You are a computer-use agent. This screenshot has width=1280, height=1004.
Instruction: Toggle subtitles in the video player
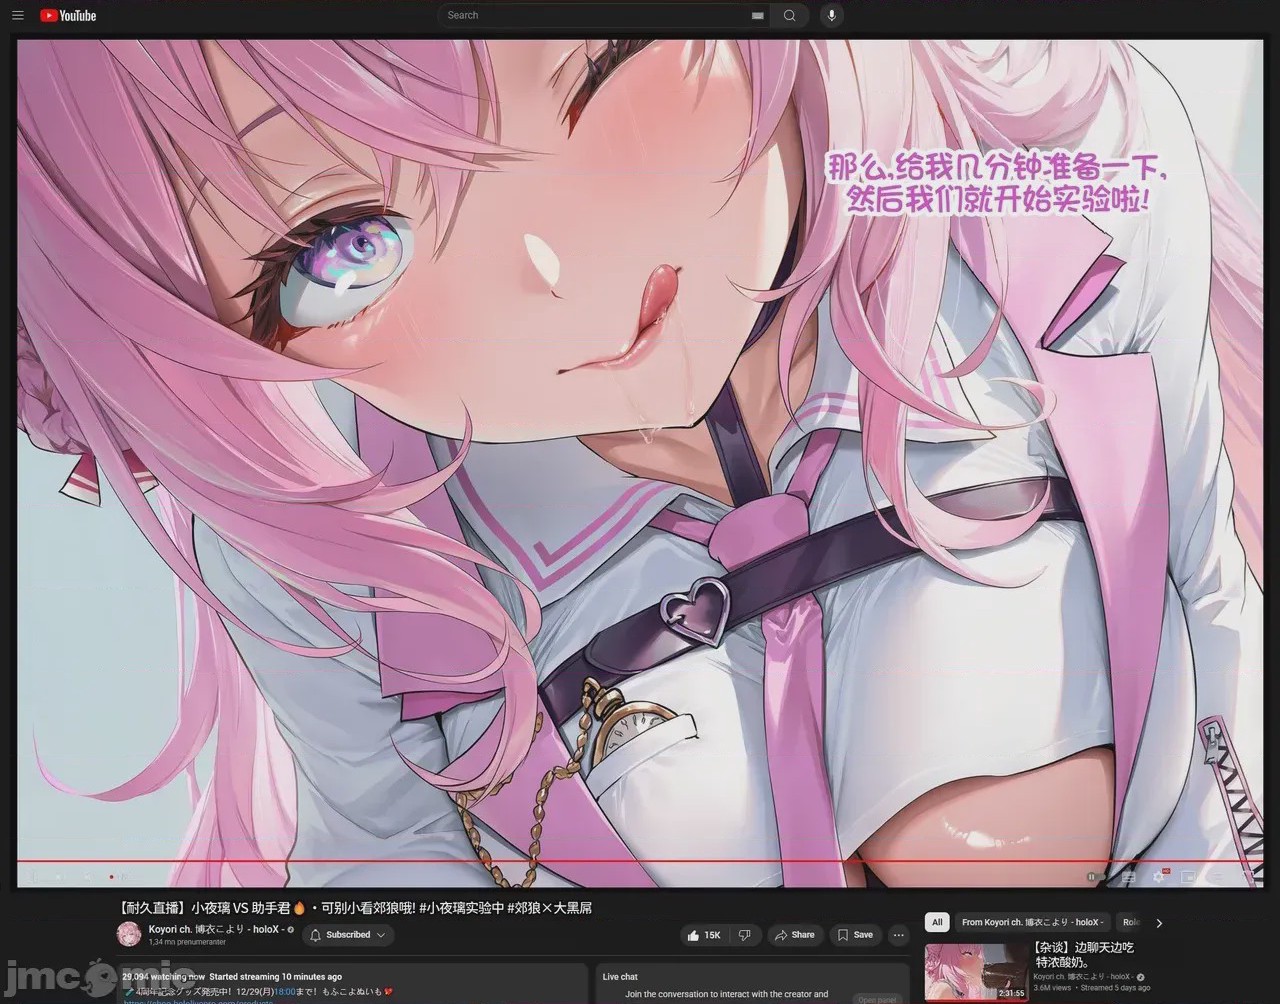(x=1128, y=876)
